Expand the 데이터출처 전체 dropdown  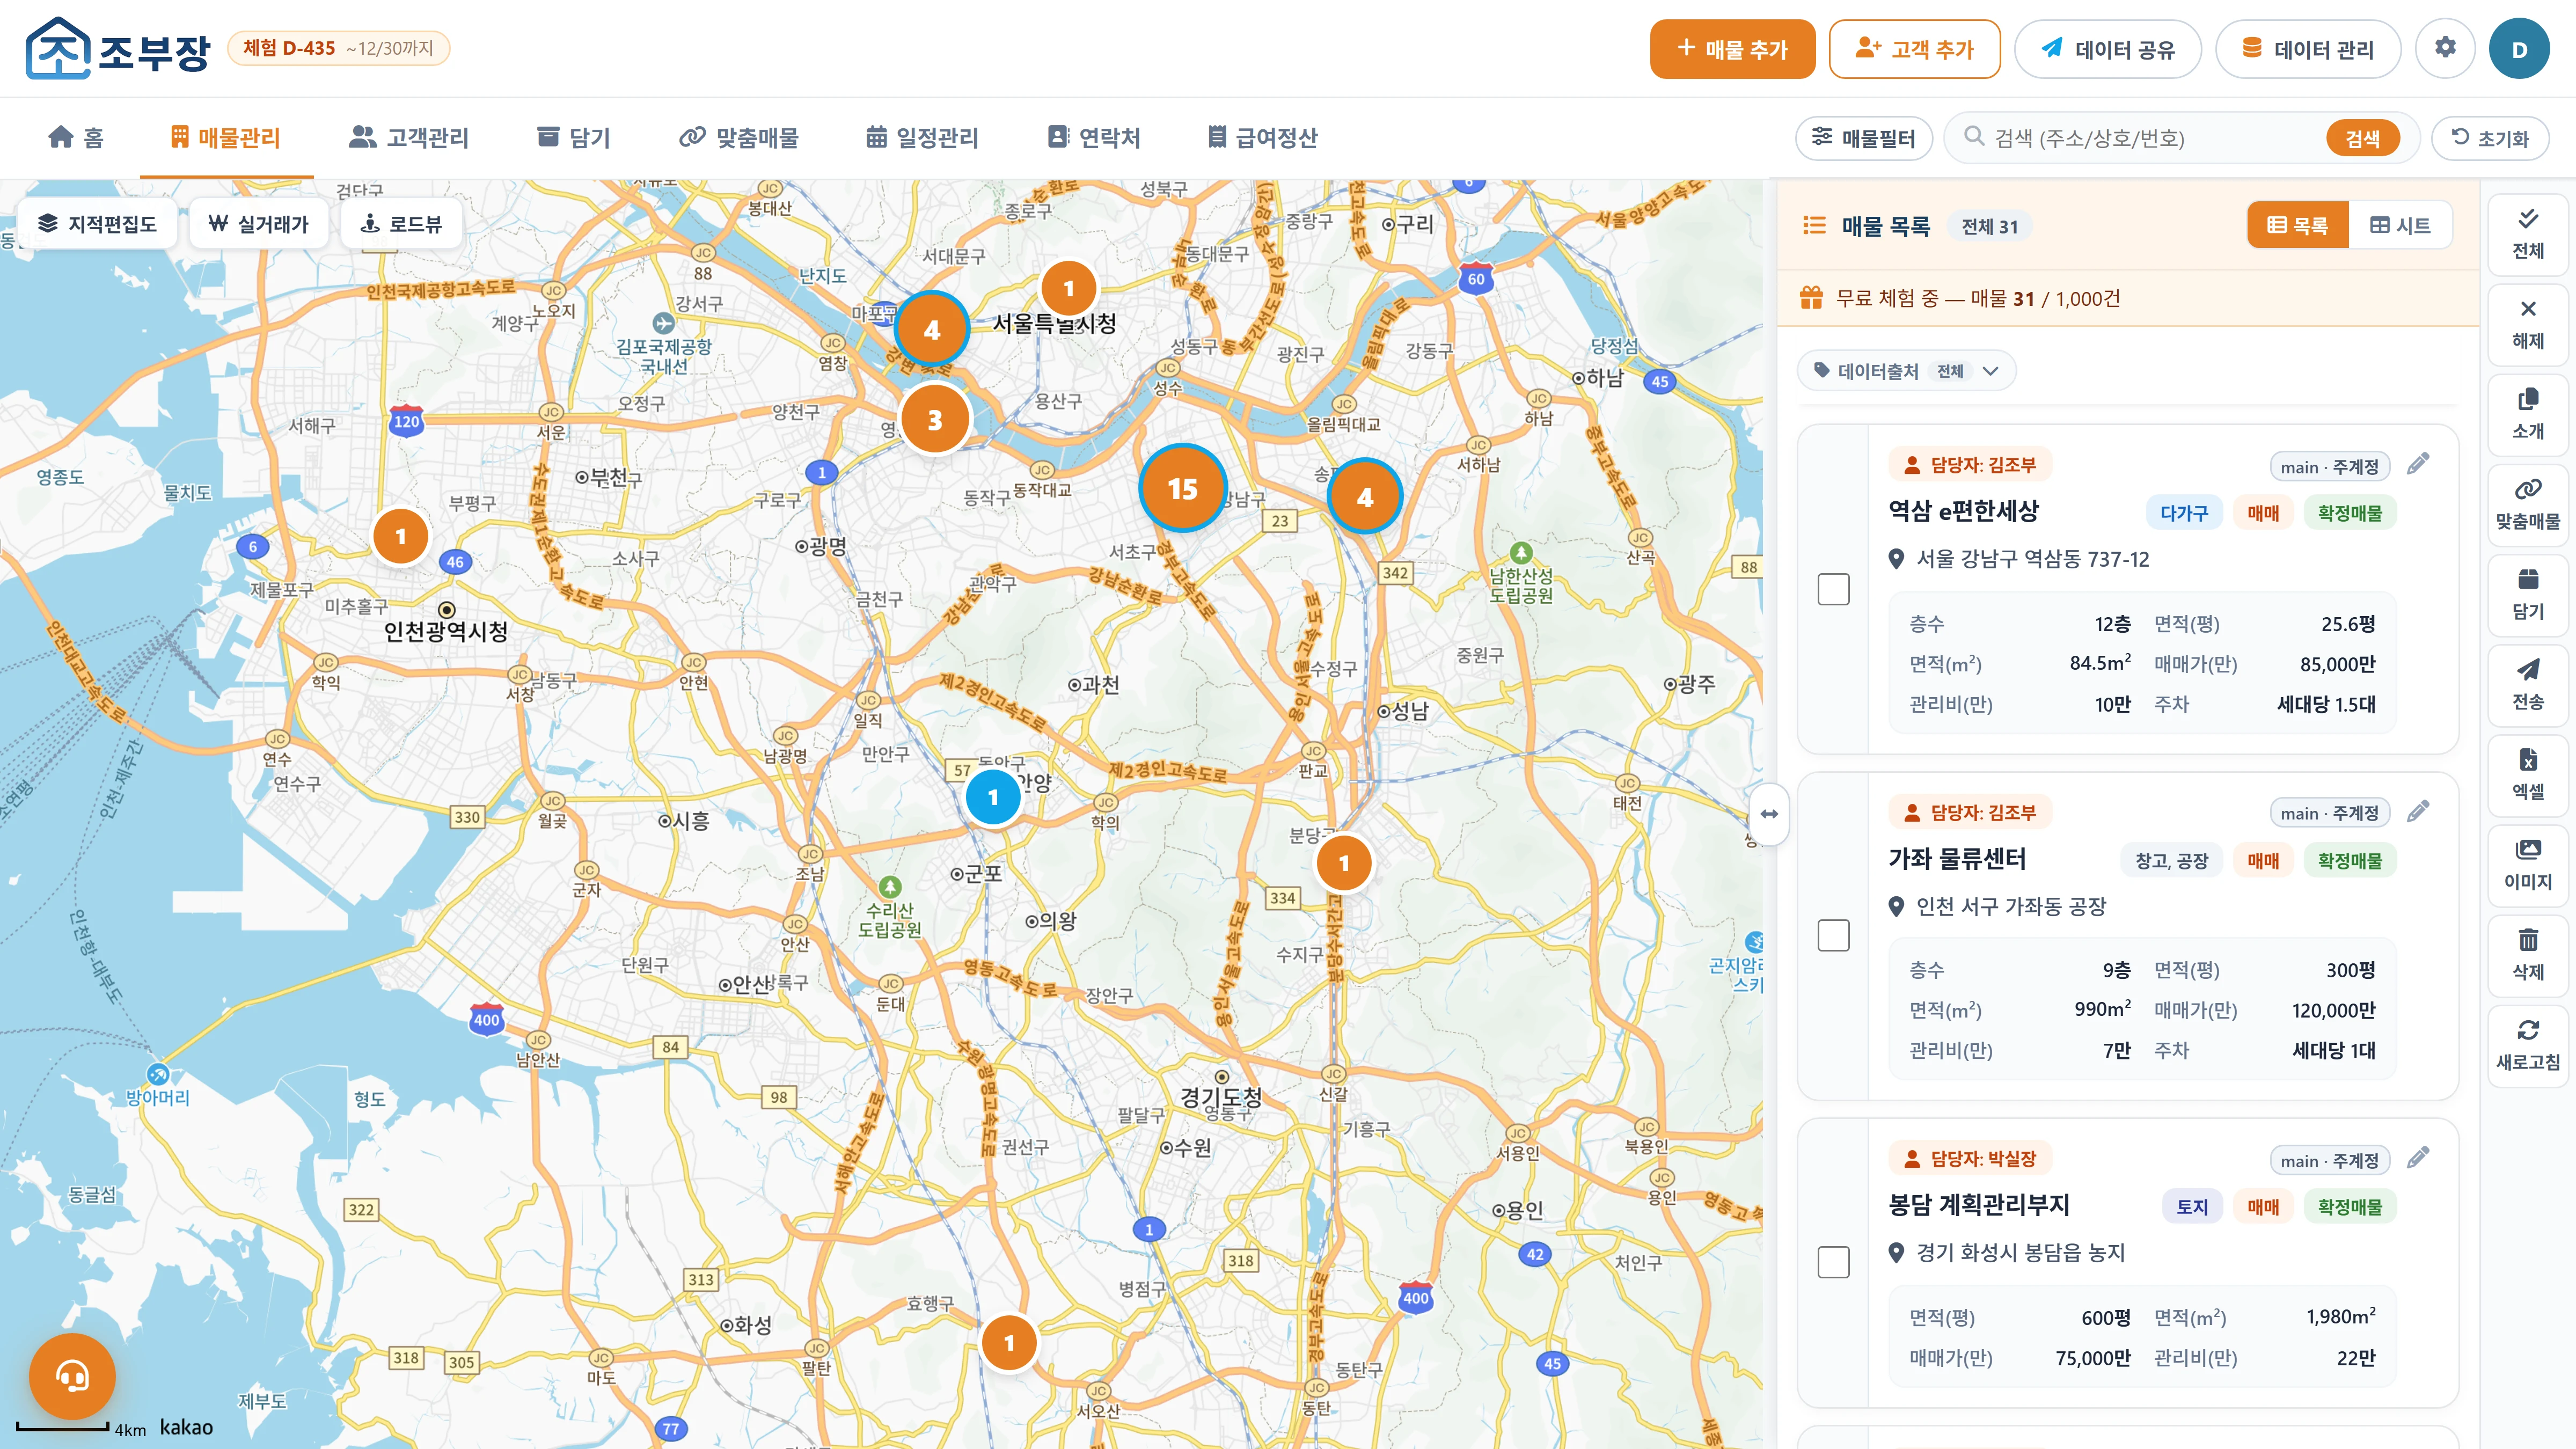(x=1906, y=371)
